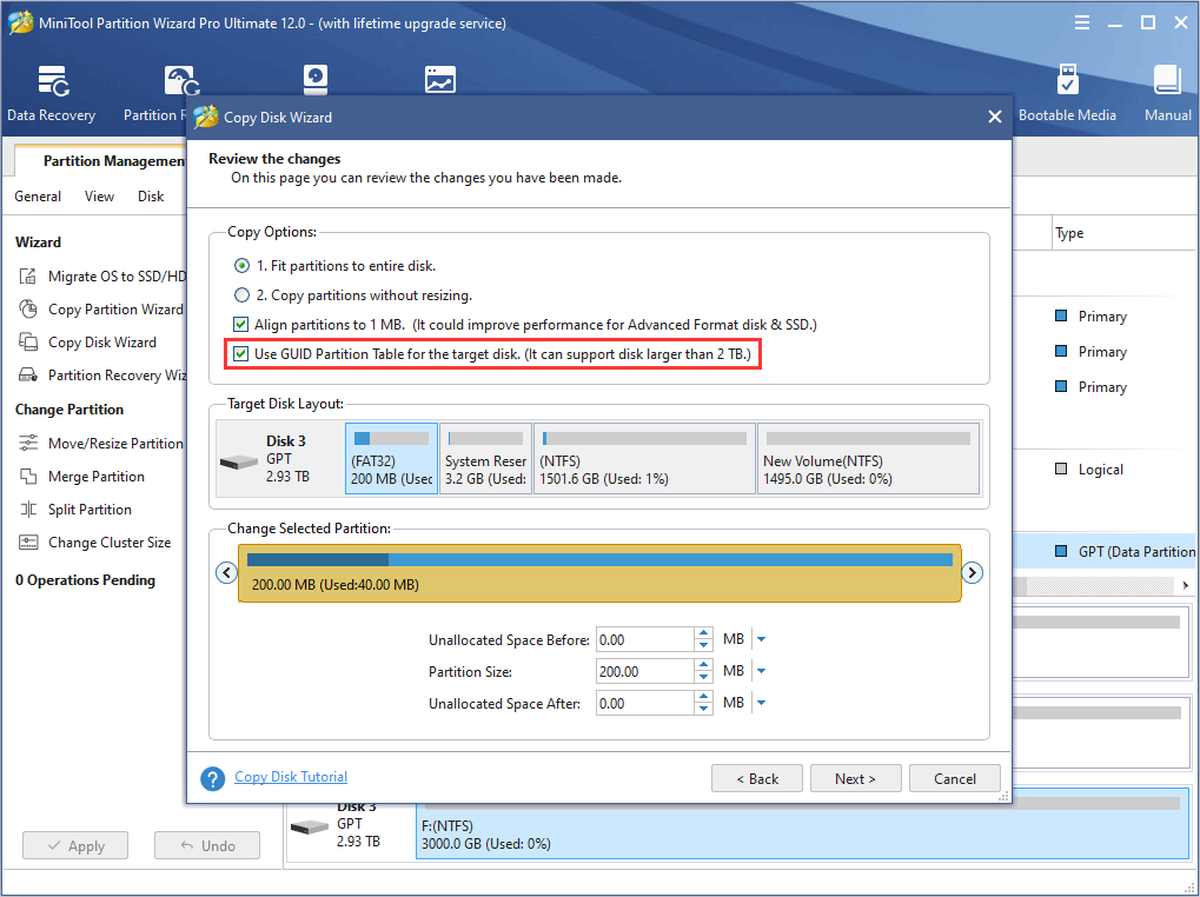This screenshot has height=897, width=1200.
Task: Click Unallocated Space After spinner arrows
Action: 704,703
